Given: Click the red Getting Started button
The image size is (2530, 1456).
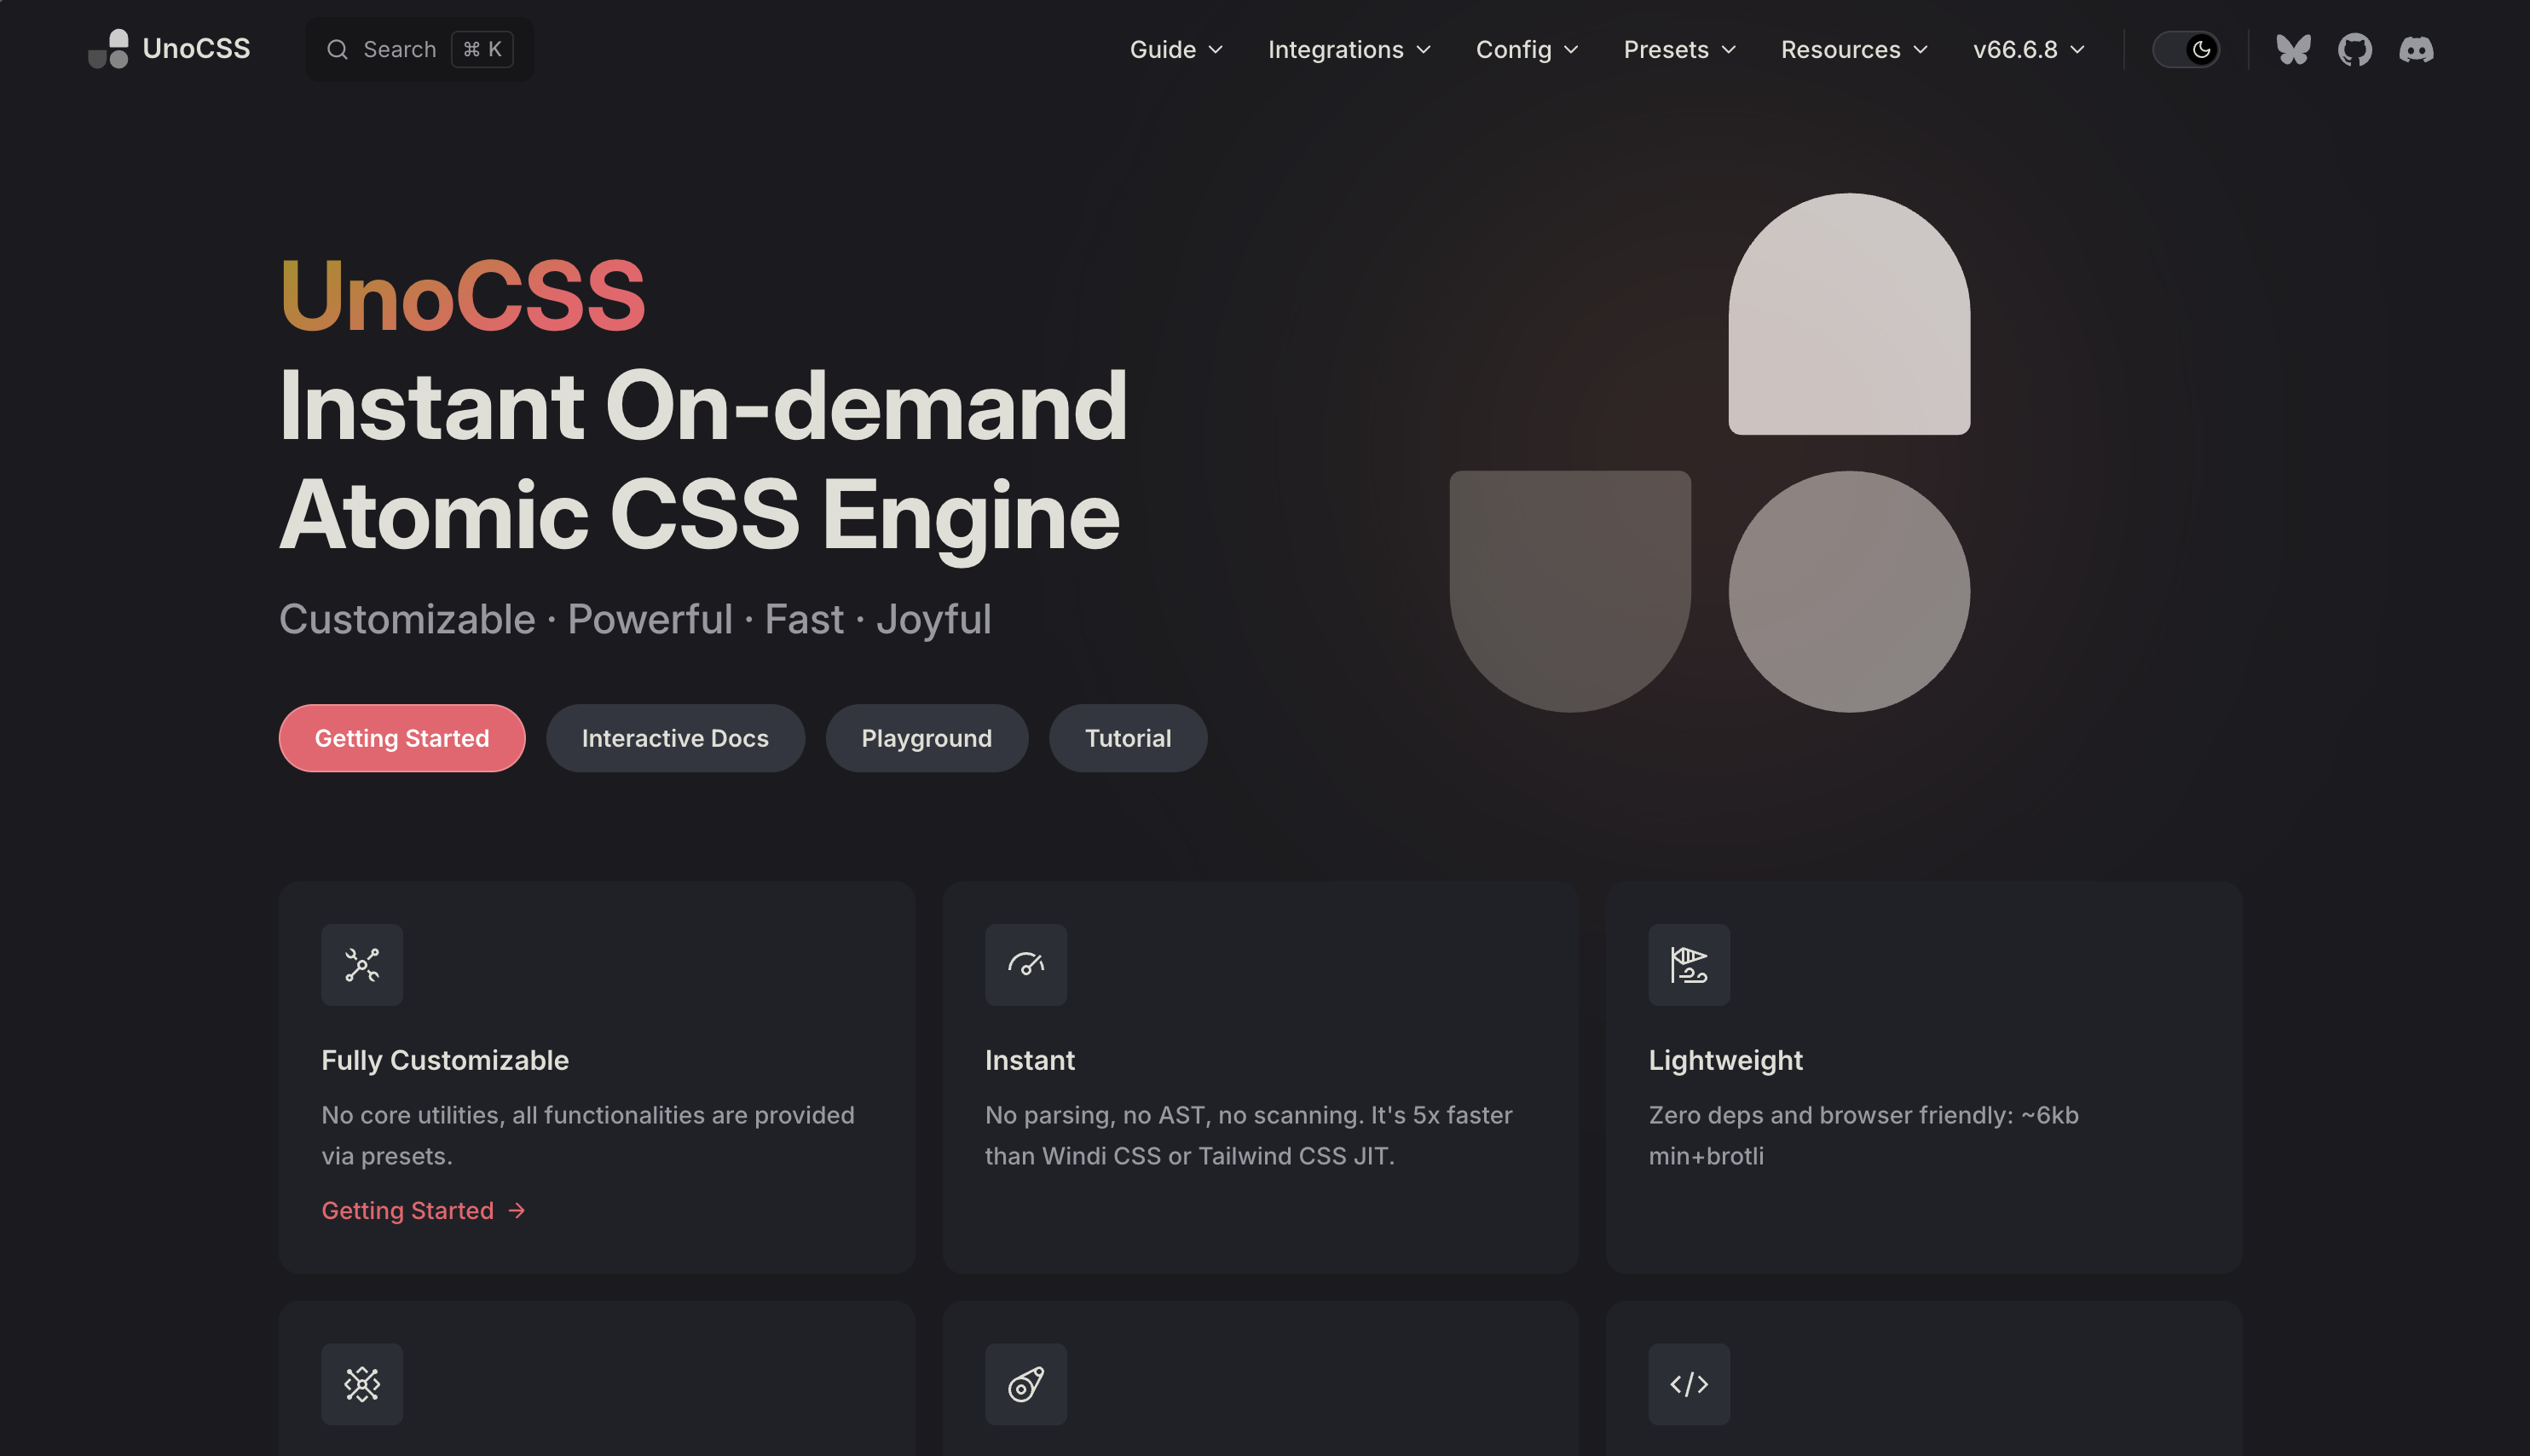Looking at the screenshot, I should (402, 738).
